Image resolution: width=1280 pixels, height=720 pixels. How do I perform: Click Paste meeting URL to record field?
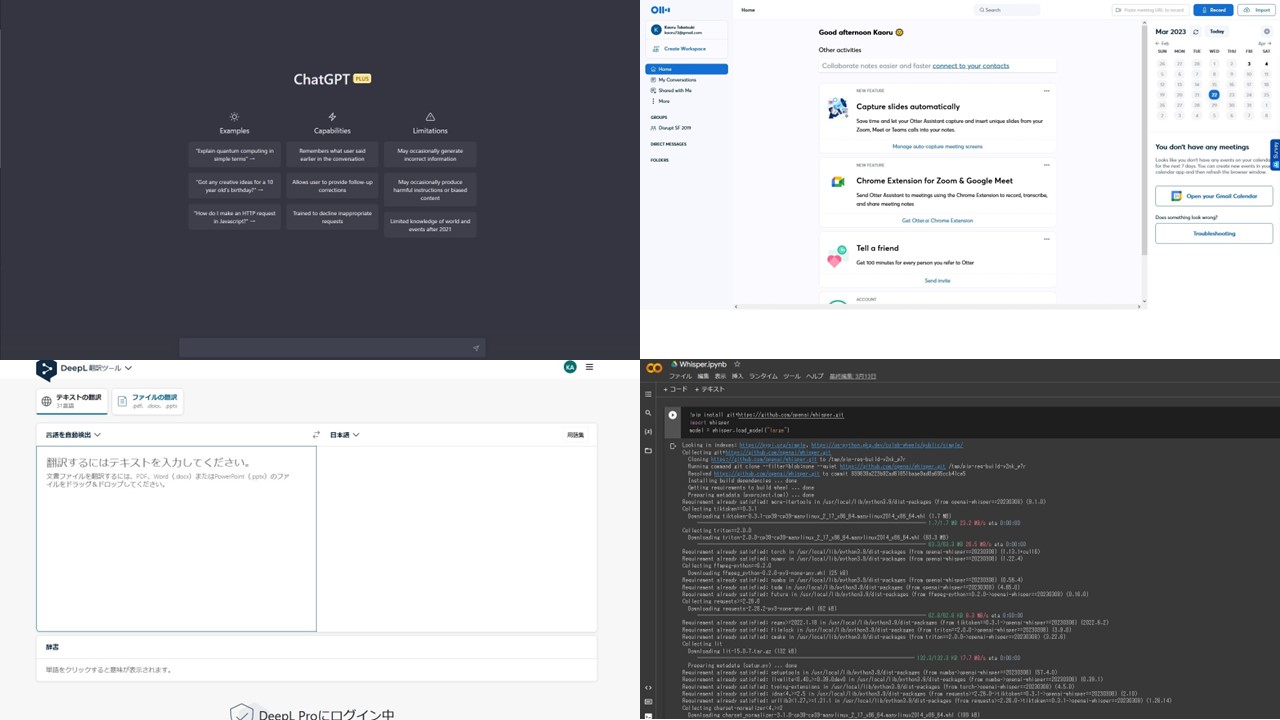point(1150,10)
